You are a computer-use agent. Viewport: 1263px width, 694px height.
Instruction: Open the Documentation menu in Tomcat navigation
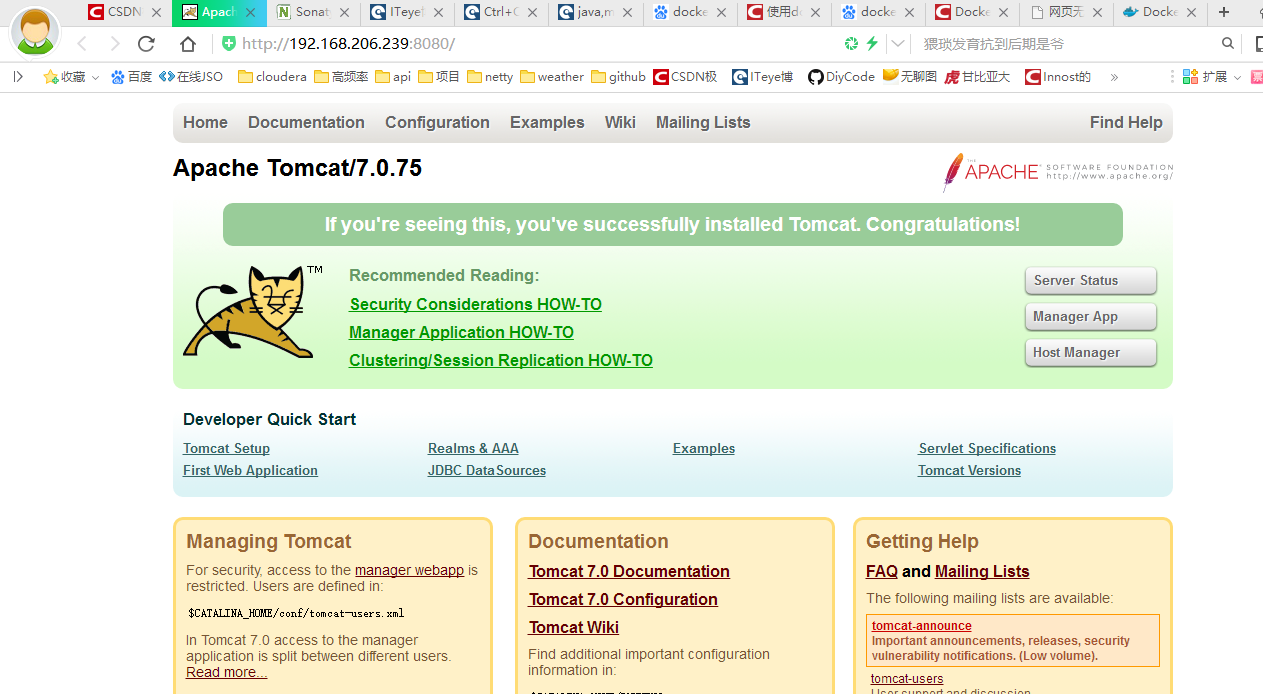click(x=306, y=122)
